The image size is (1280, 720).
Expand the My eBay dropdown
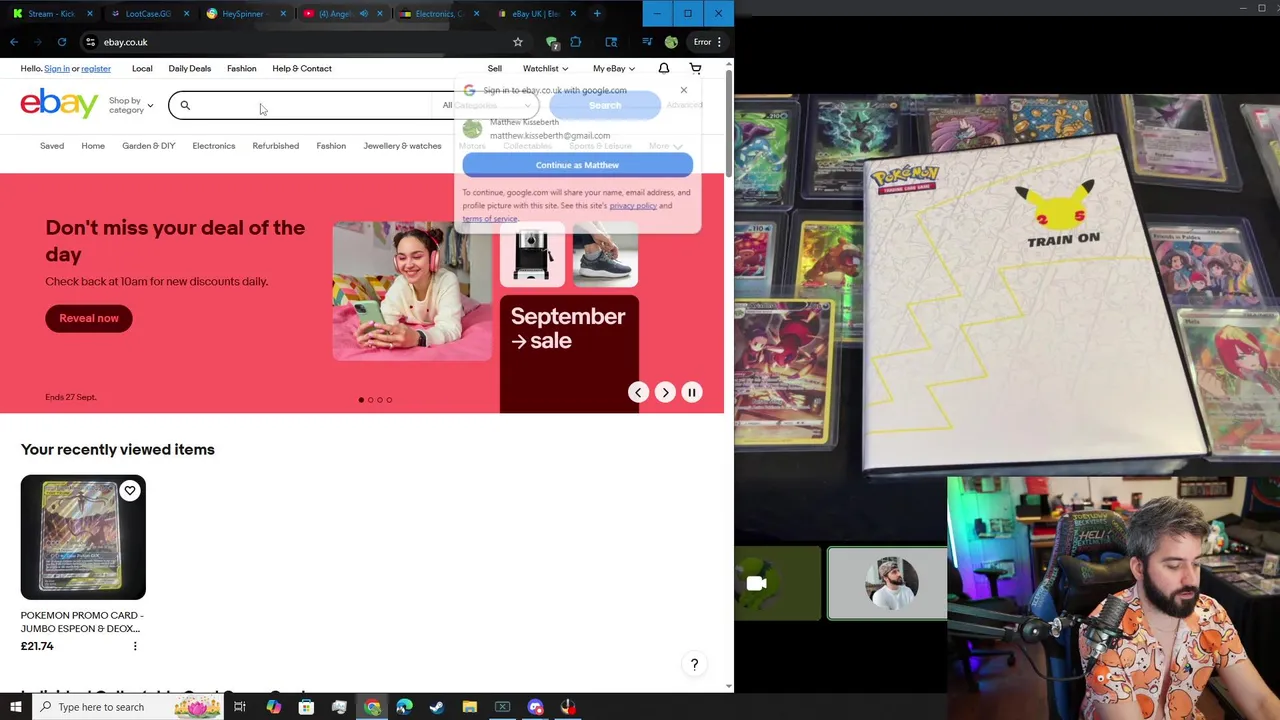pos(614,68)
